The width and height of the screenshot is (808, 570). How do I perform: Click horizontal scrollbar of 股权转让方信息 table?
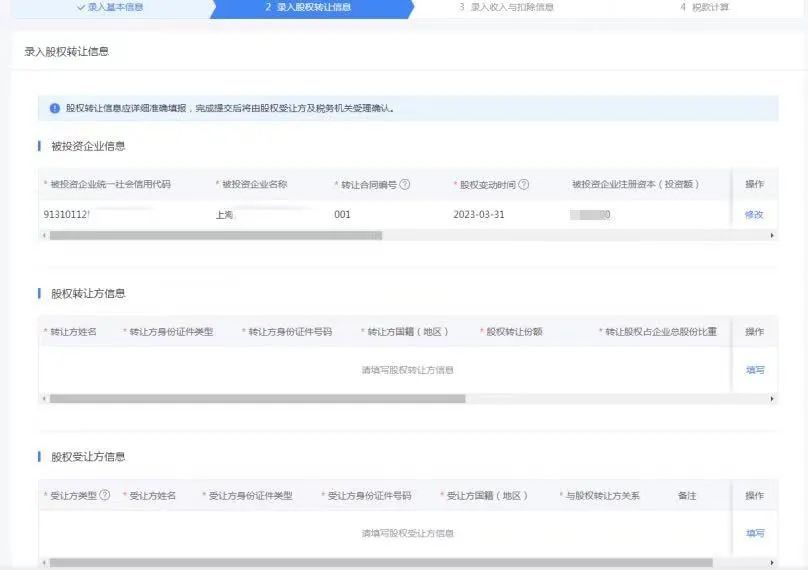click(258, 398)
